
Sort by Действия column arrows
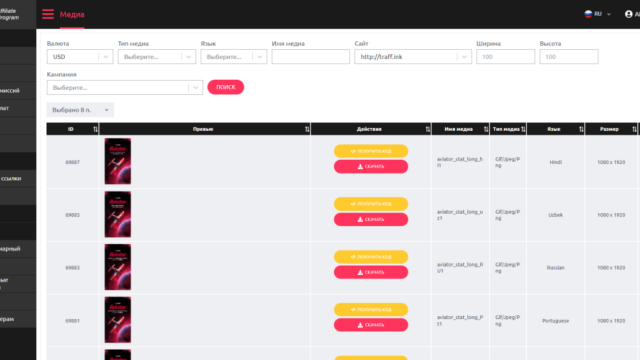(427, 129)
